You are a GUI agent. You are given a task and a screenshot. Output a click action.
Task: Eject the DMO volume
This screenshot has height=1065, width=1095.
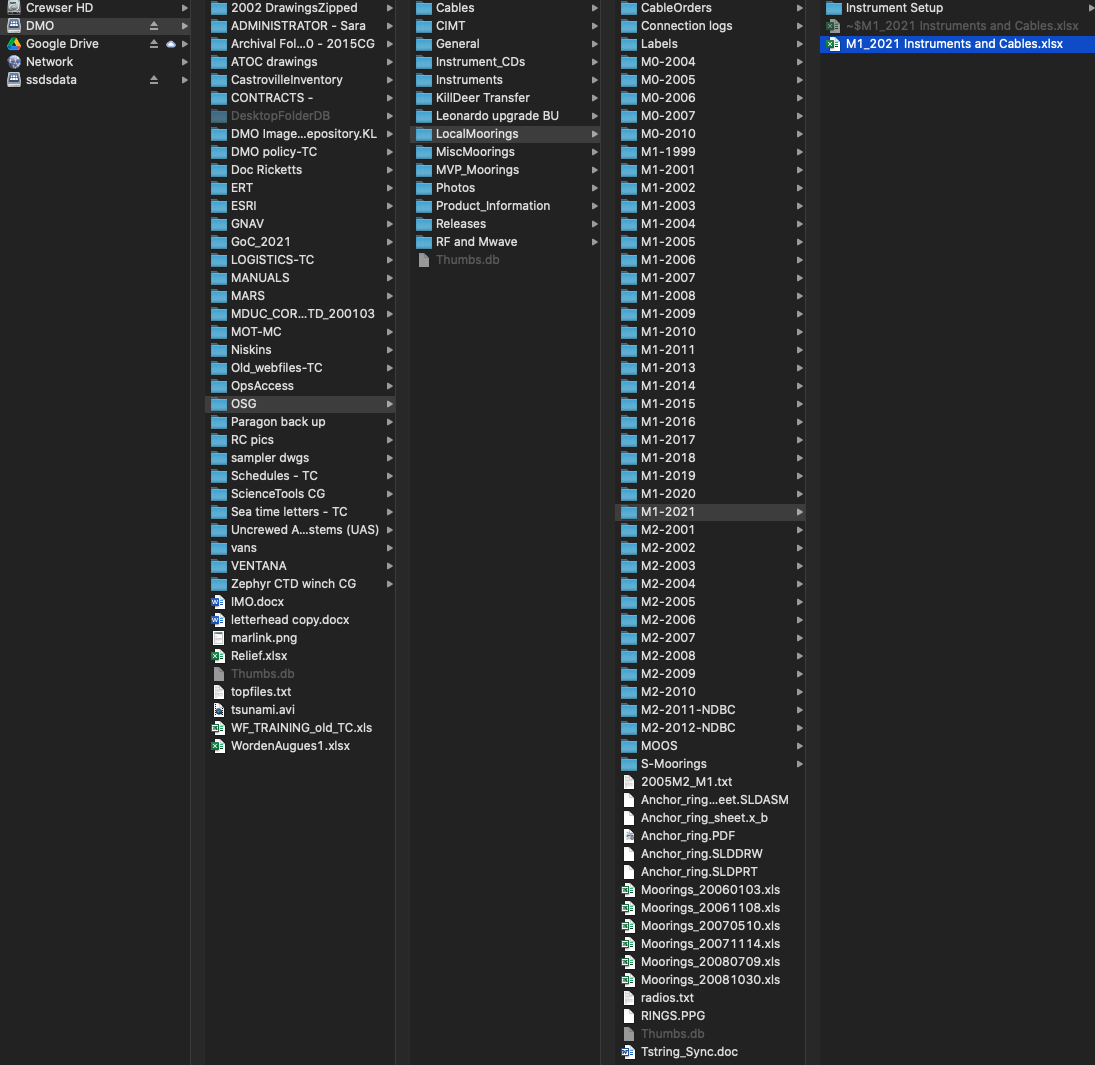pos(154,26)
